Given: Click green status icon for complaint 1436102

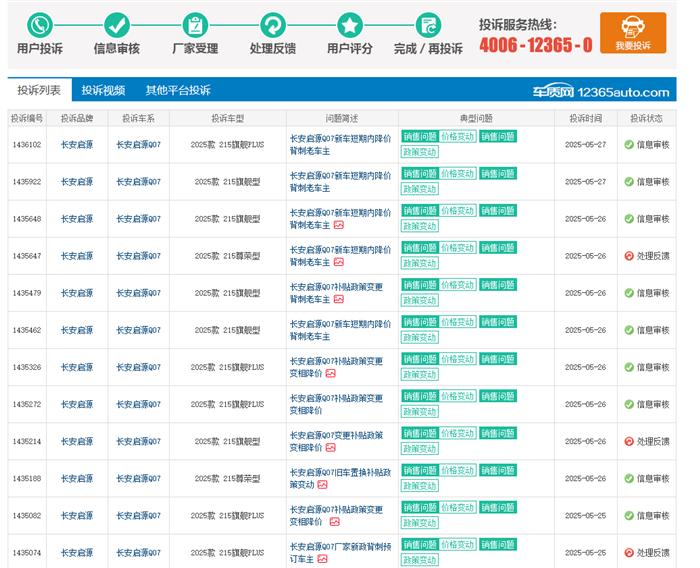Looking at the screenshot, I should 629,145.
